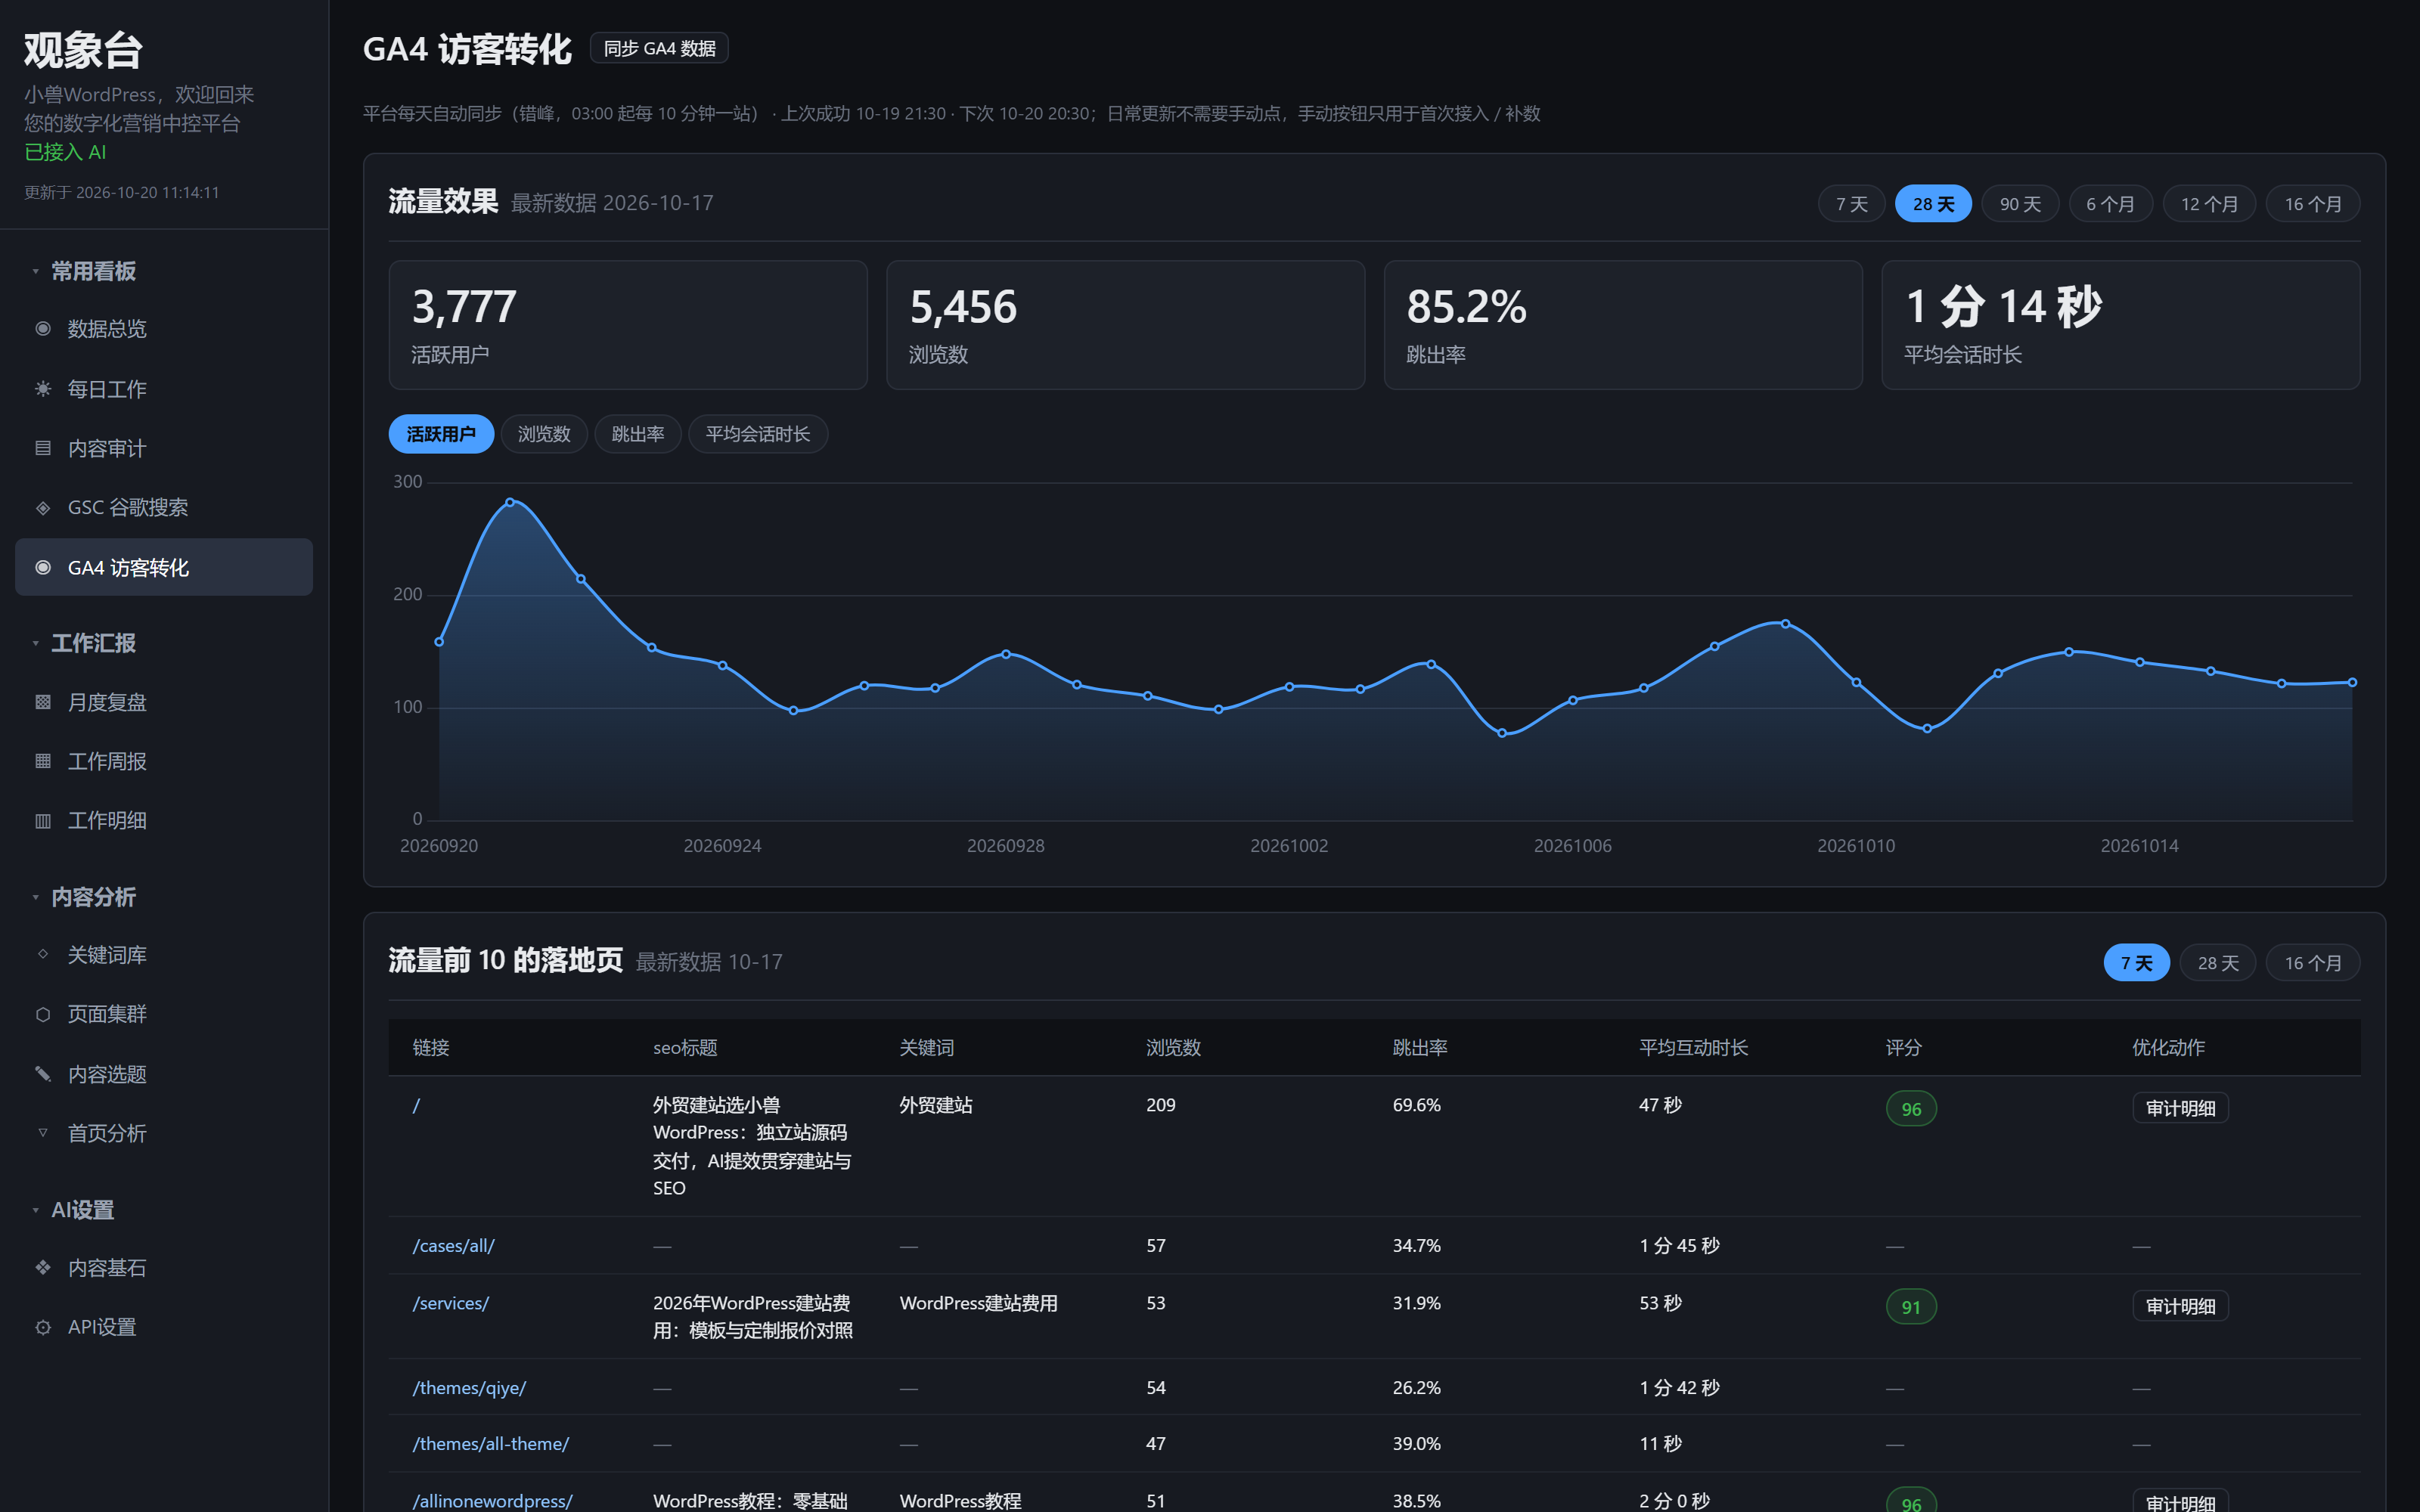Click the 工作明细 columns icon
The image size is (2420, 1512).
43,821
